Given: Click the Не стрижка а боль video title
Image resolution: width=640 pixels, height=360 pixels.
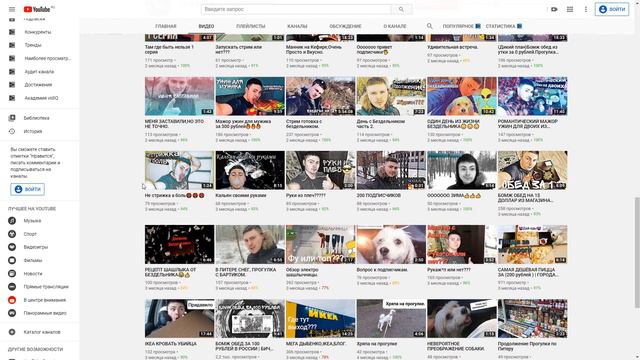Looking at the screenshot, I should click(x=174, y=196).
